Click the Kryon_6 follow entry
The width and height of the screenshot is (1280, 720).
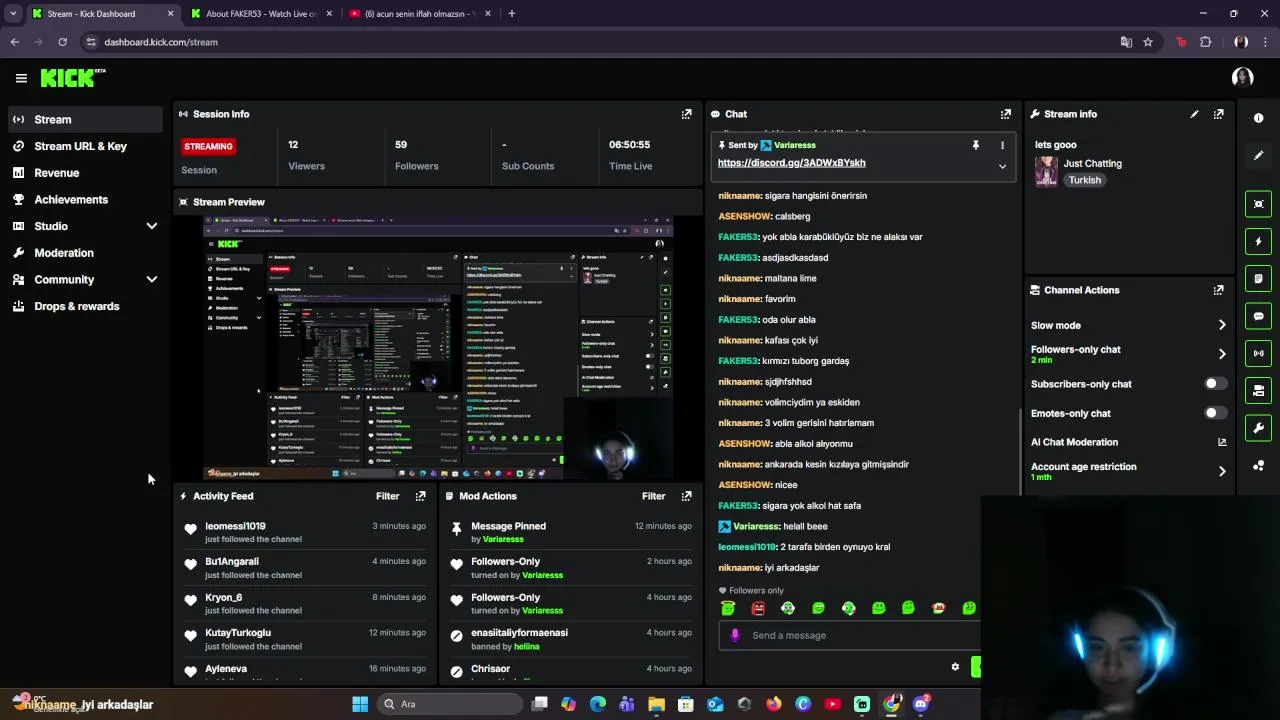point(305,603)
